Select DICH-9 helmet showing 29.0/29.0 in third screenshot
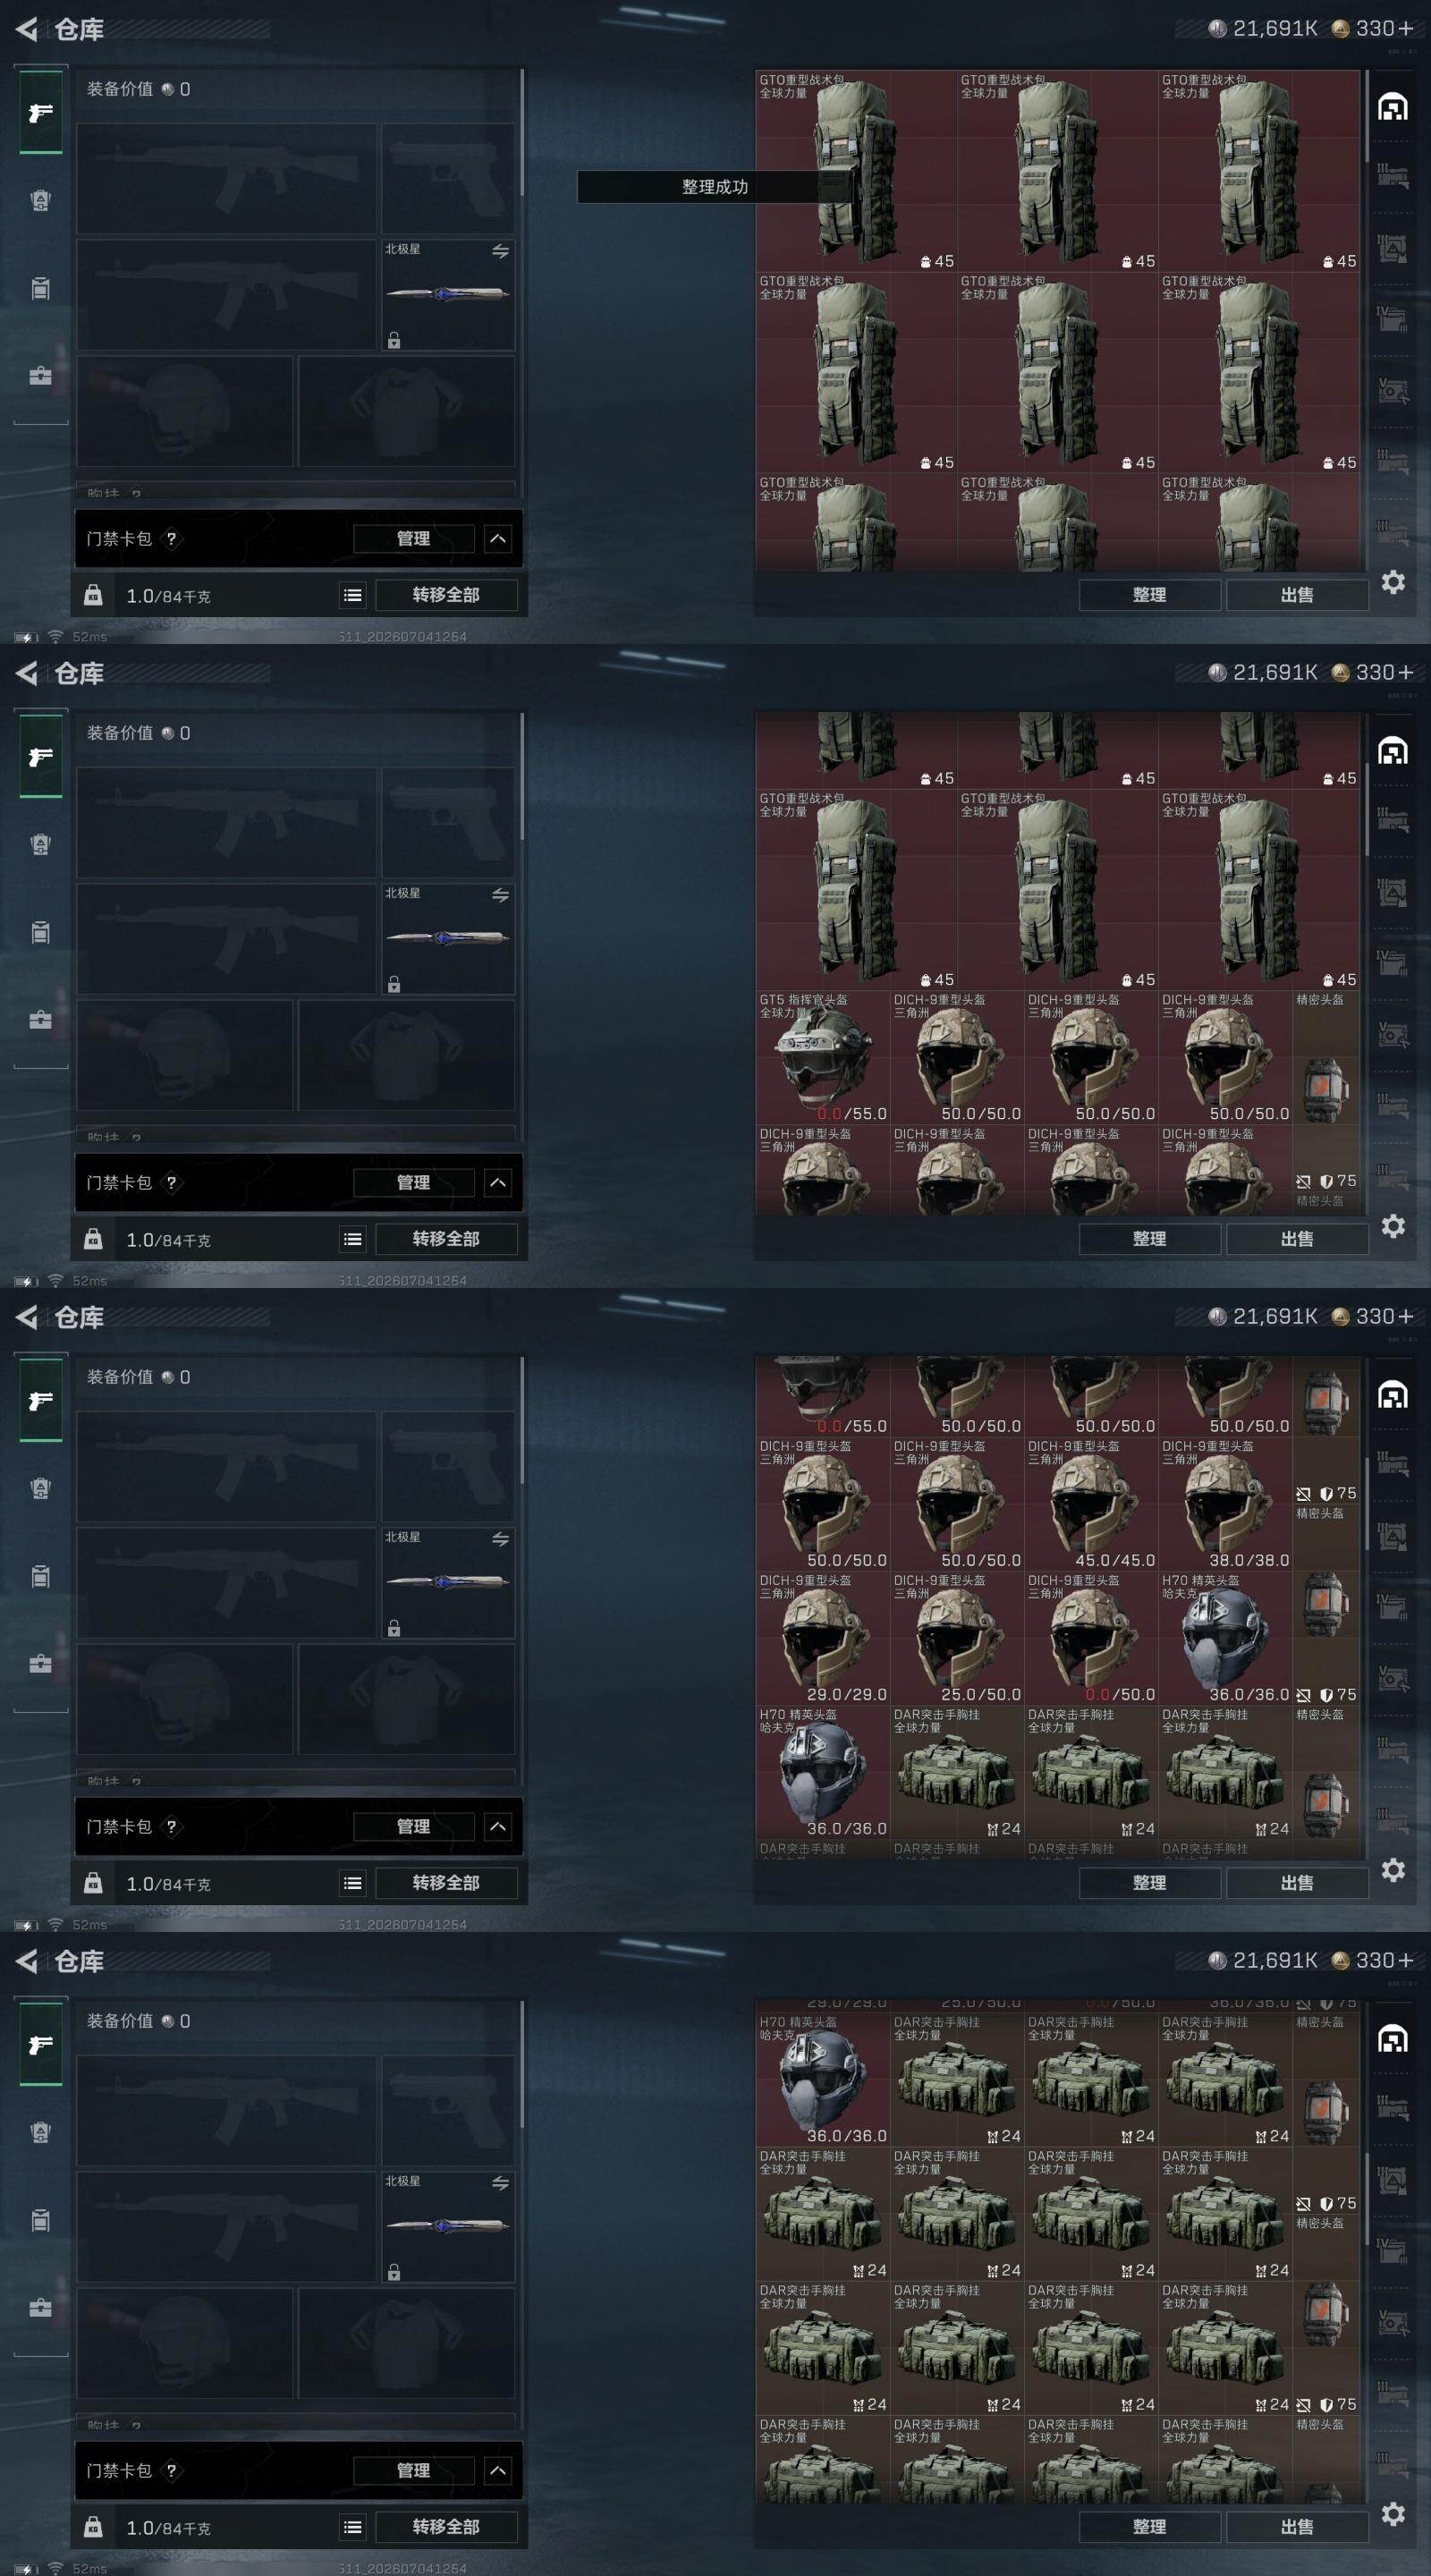The width and height of the screenshot is (1431, 2576). [823, 1638]
